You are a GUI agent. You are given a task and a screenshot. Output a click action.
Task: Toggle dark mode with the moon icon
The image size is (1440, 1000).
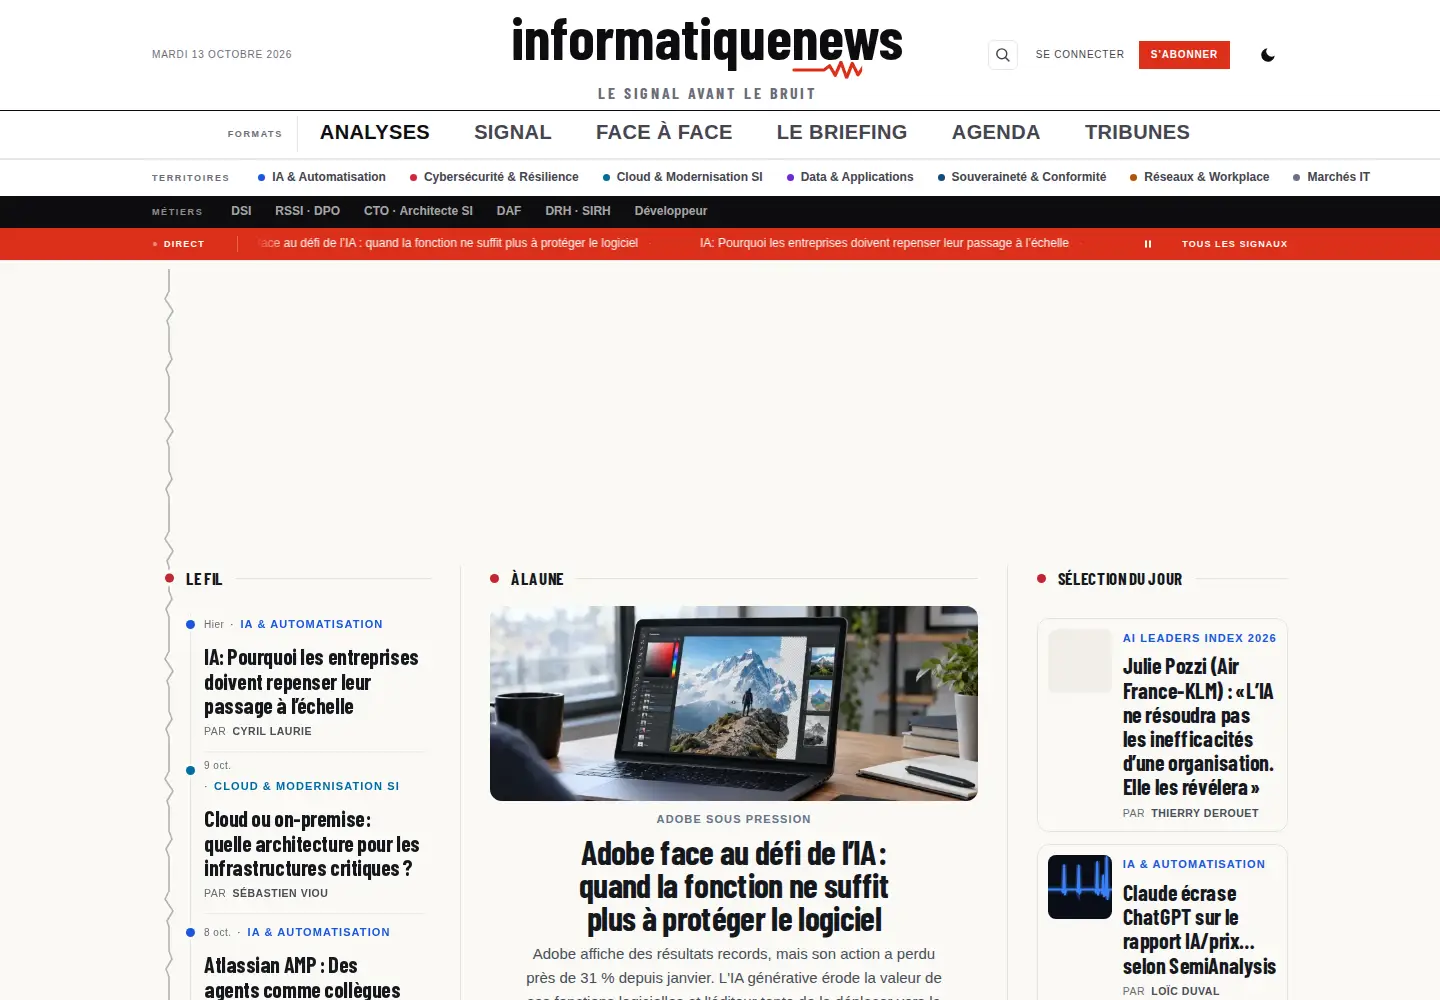click(1268, 55)
